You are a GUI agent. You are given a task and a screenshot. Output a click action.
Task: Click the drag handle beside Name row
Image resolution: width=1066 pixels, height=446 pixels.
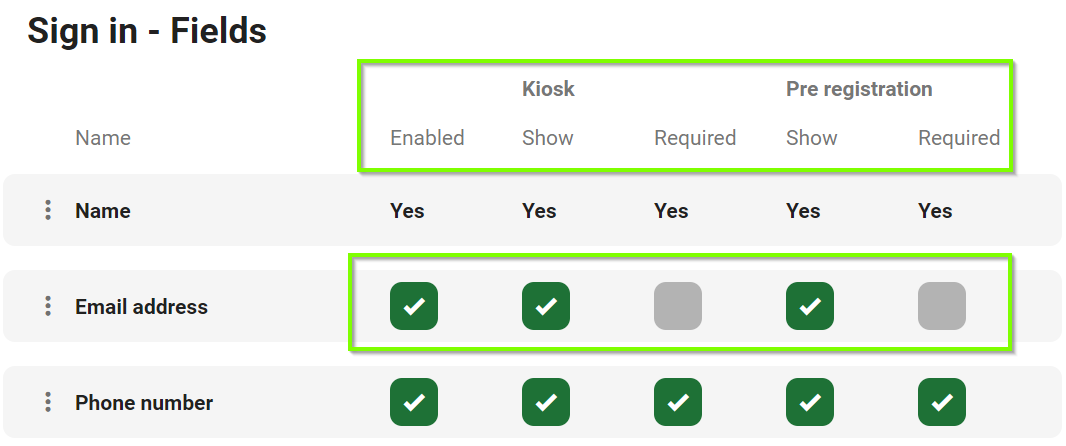coord(48,211)
